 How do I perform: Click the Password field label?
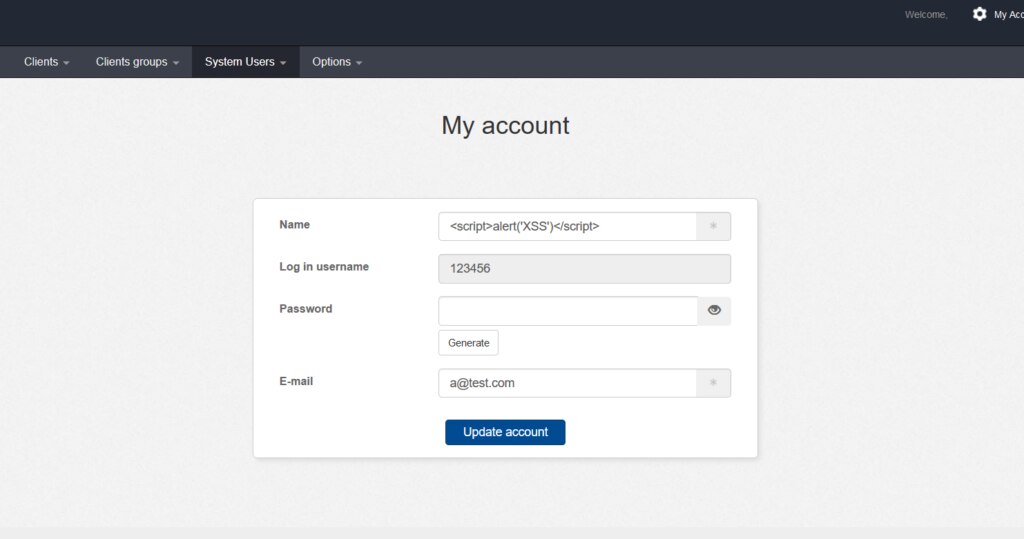click(x=306, y=308)
